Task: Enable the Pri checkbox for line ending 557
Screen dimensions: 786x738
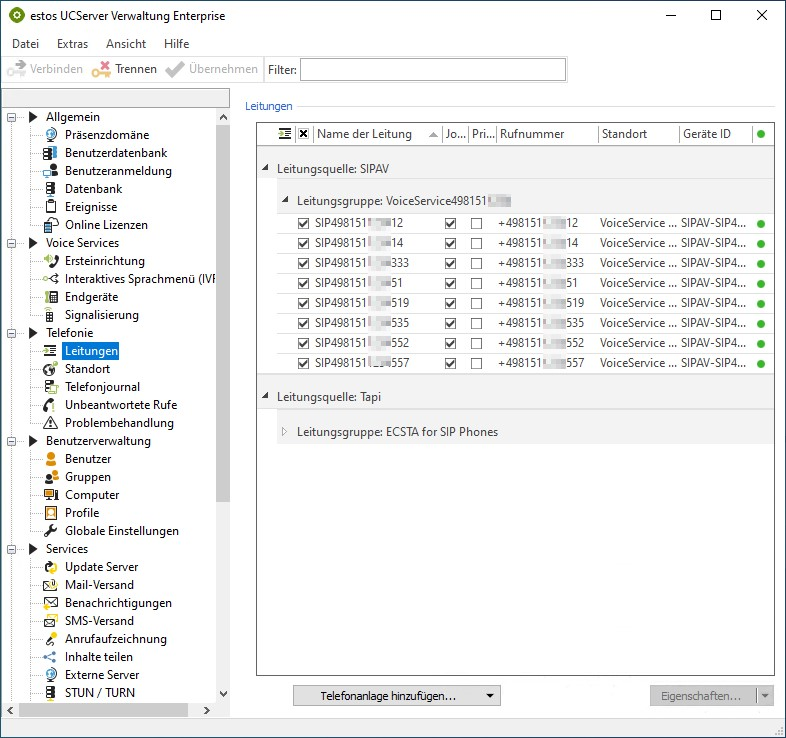Action: (477, 363)
